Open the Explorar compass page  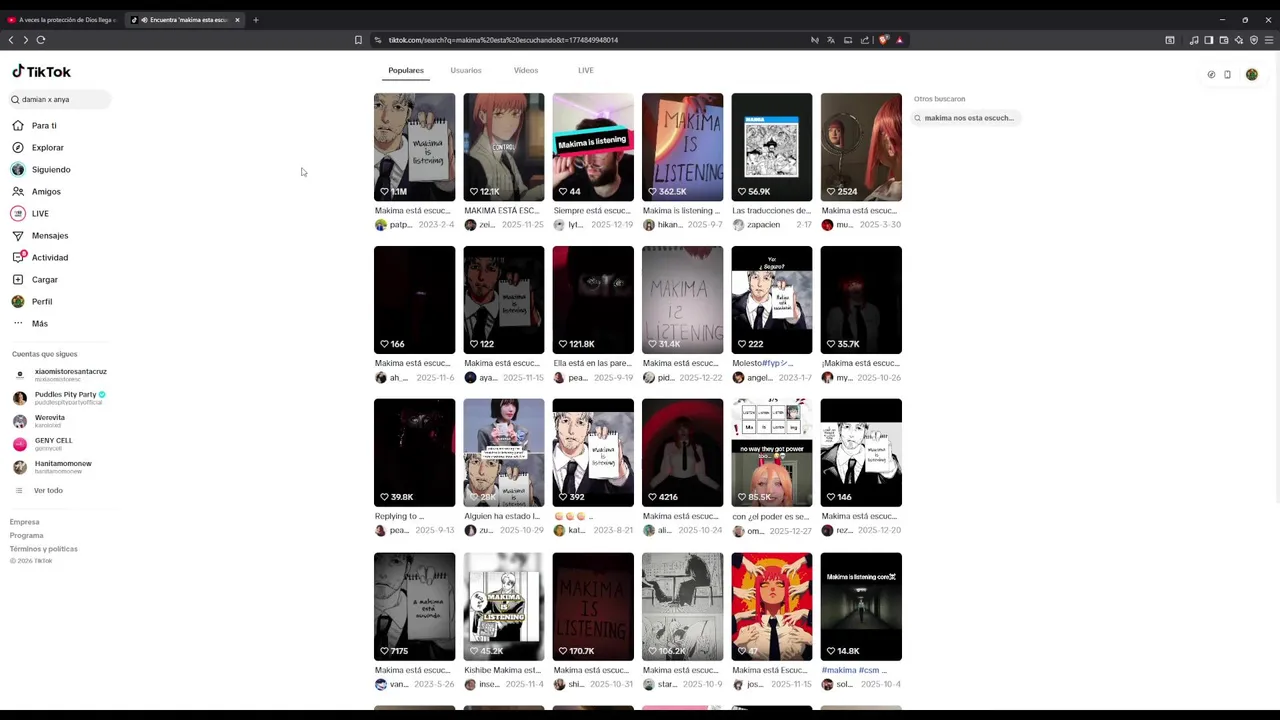[x=38, y=148]
